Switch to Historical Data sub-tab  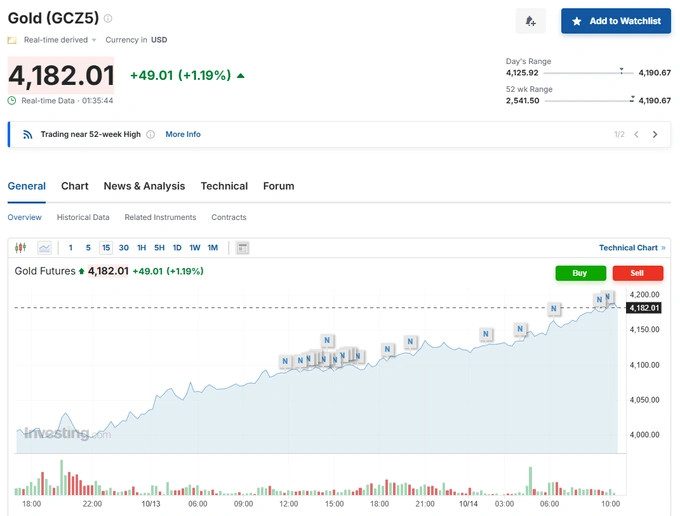click(83, 217)
